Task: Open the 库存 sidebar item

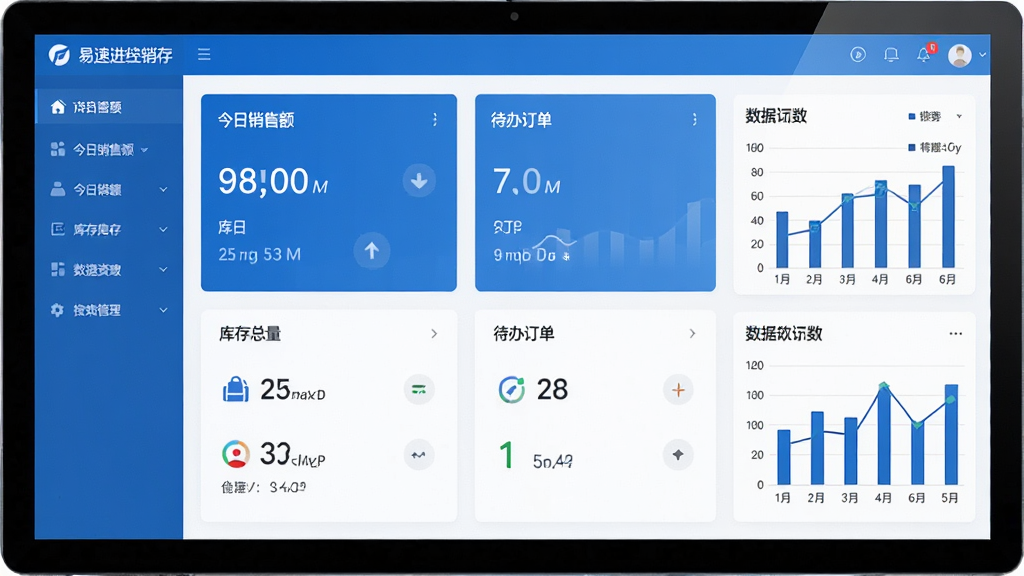Action: click(108, 229)
